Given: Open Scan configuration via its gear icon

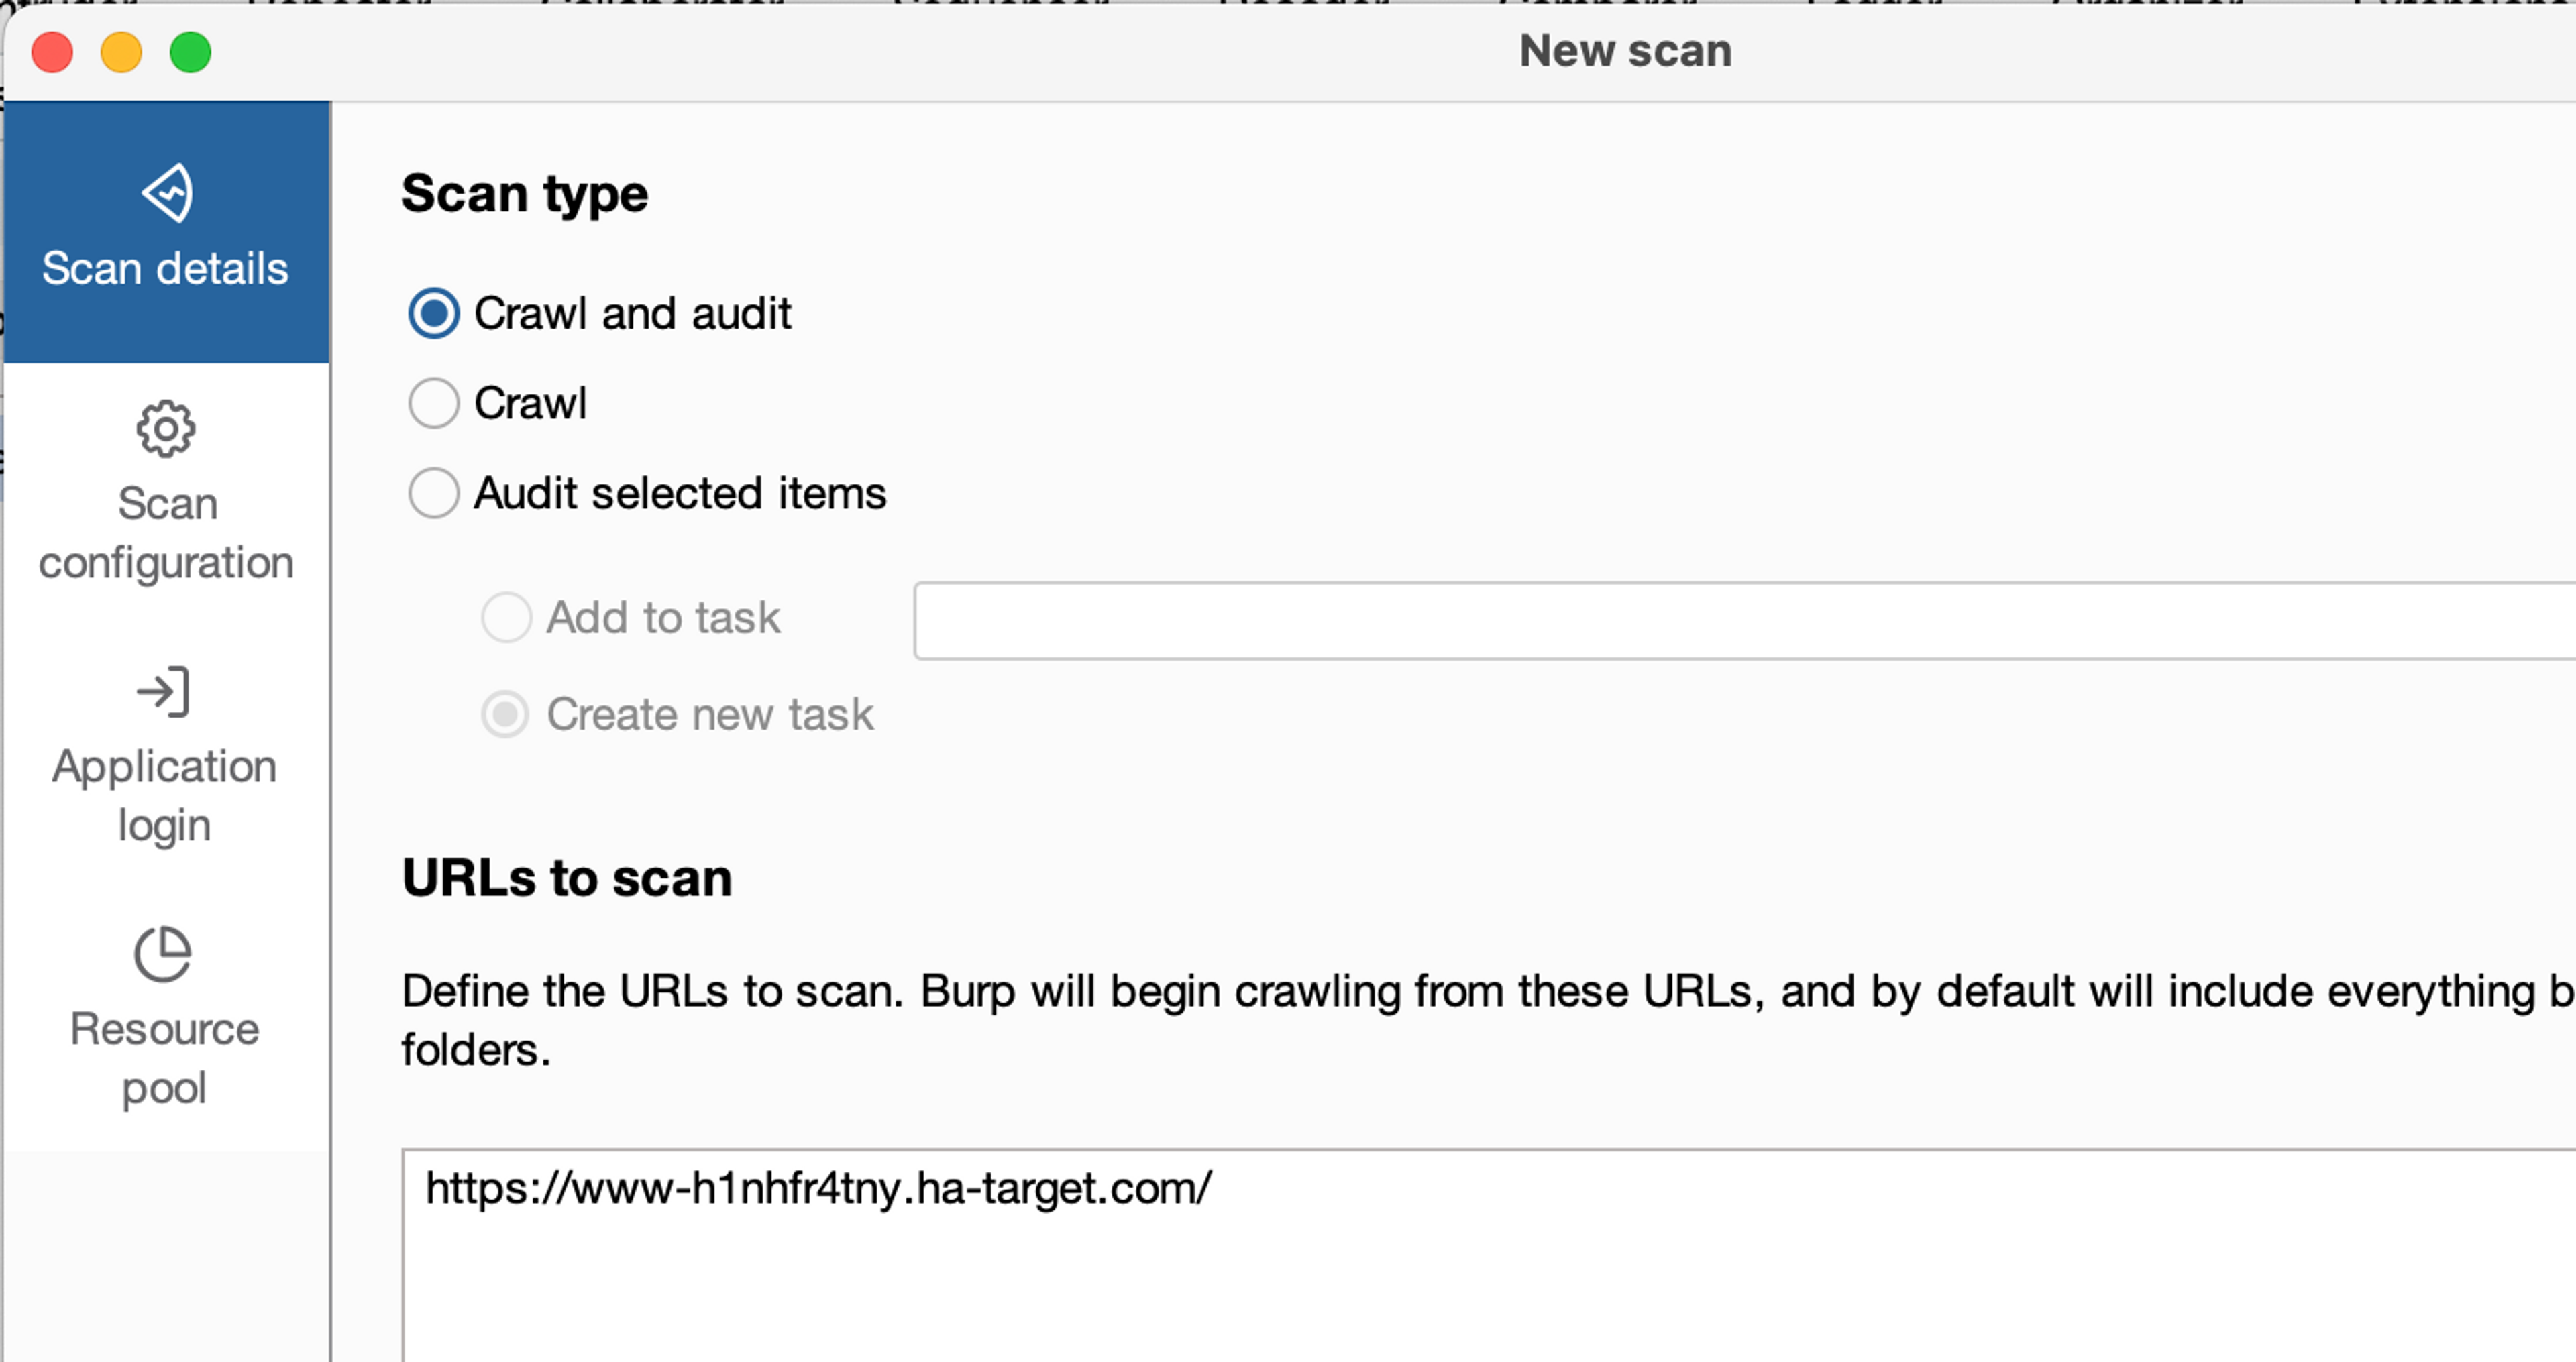Looking at the screenshot, I should (165, 429).
